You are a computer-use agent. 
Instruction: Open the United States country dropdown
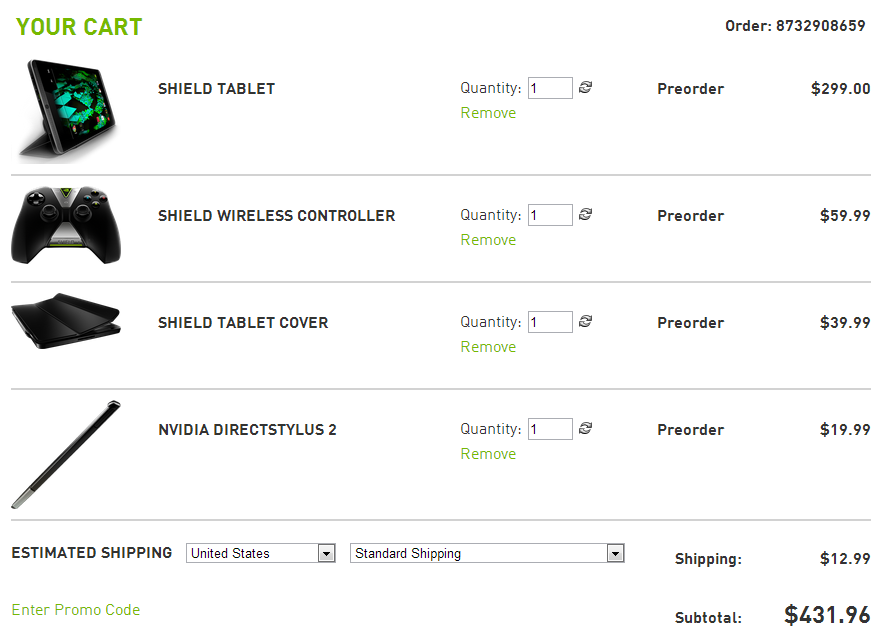261,553
